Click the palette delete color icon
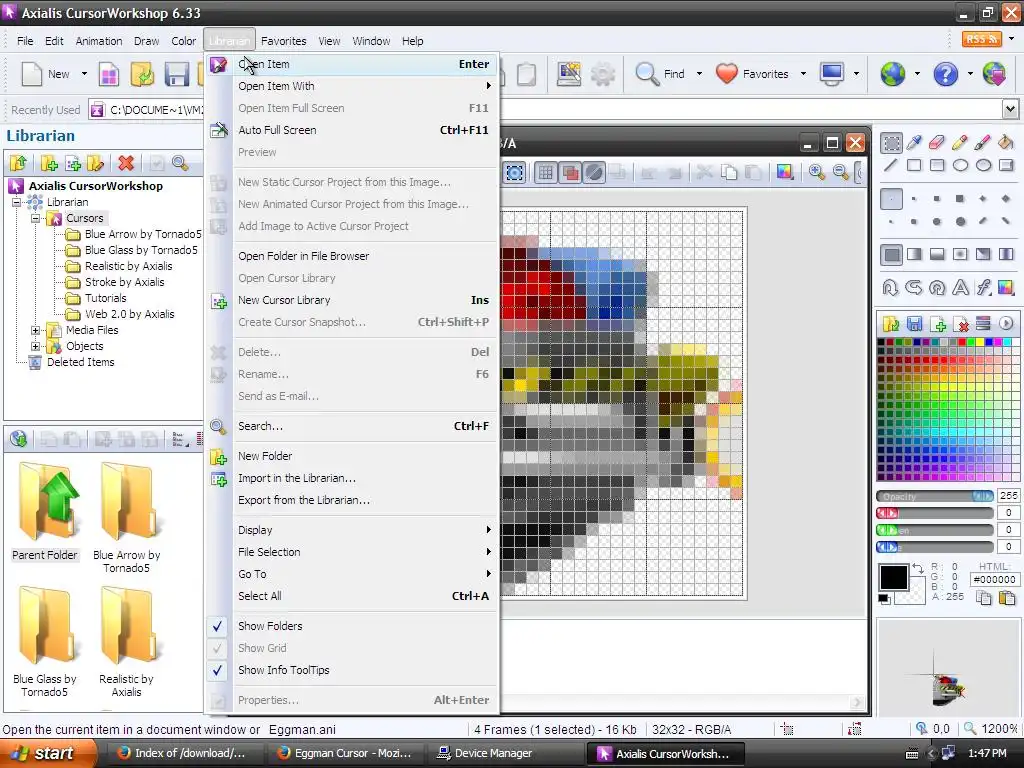 pyautogui.click(x=960, y=323)
